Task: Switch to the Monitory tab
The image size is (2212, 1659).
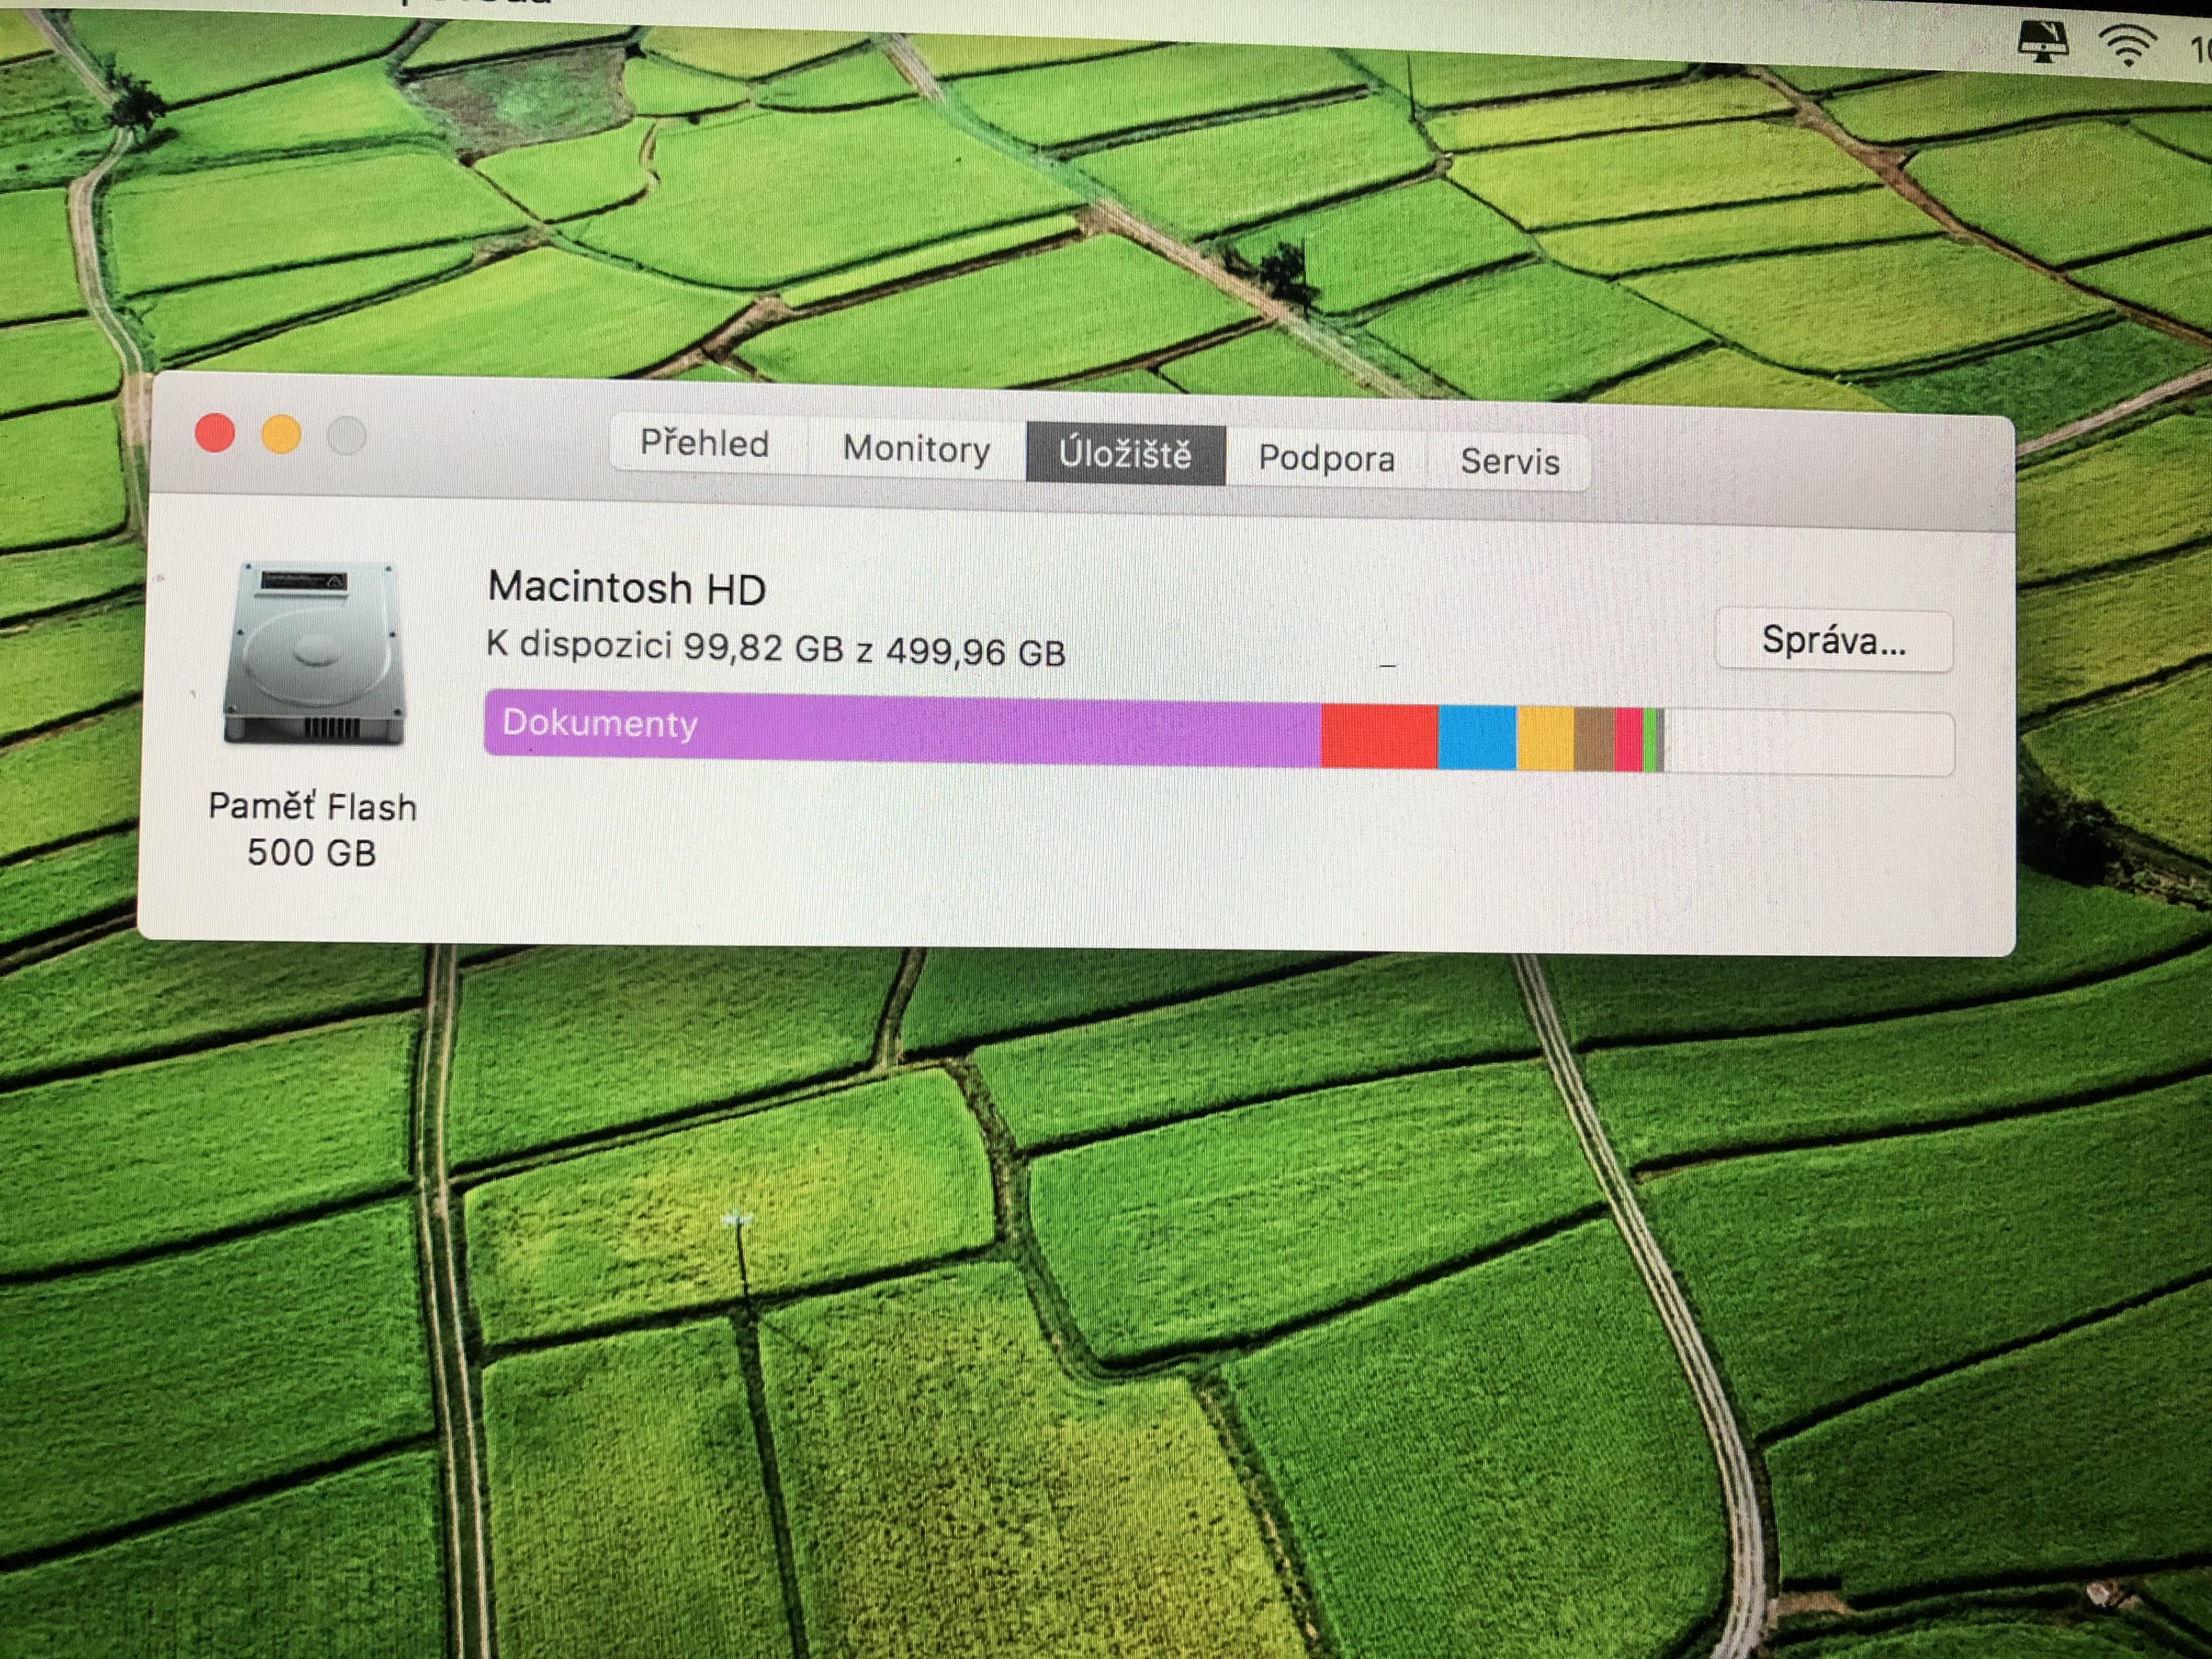Action: (x=916, y=449)
